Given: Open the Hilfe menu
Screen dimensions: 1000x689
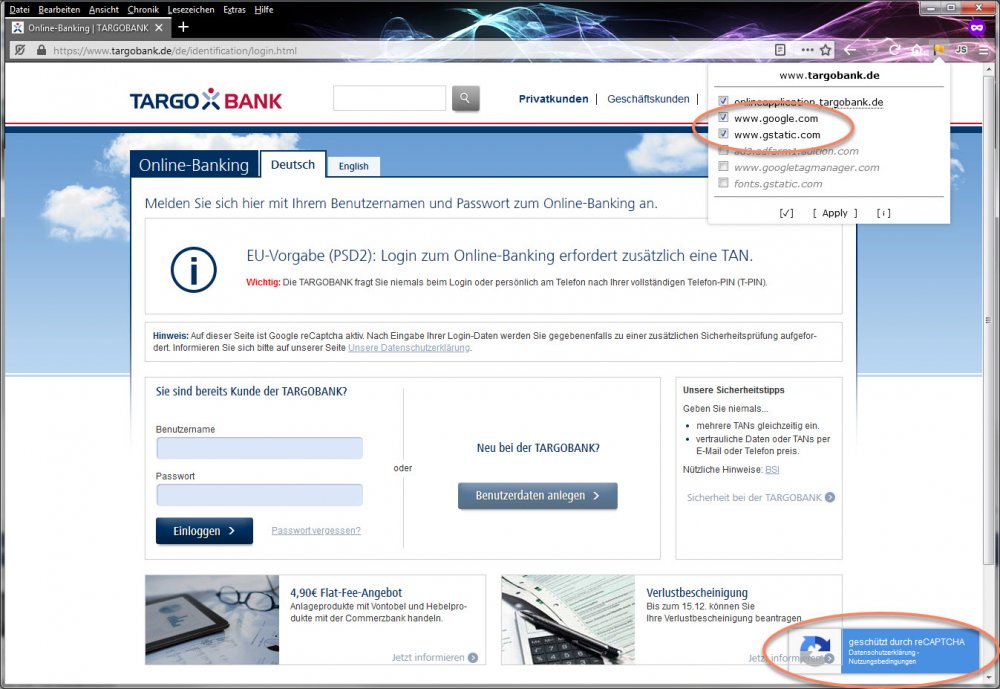Looking at the screenshot, I should pos(263,10).
